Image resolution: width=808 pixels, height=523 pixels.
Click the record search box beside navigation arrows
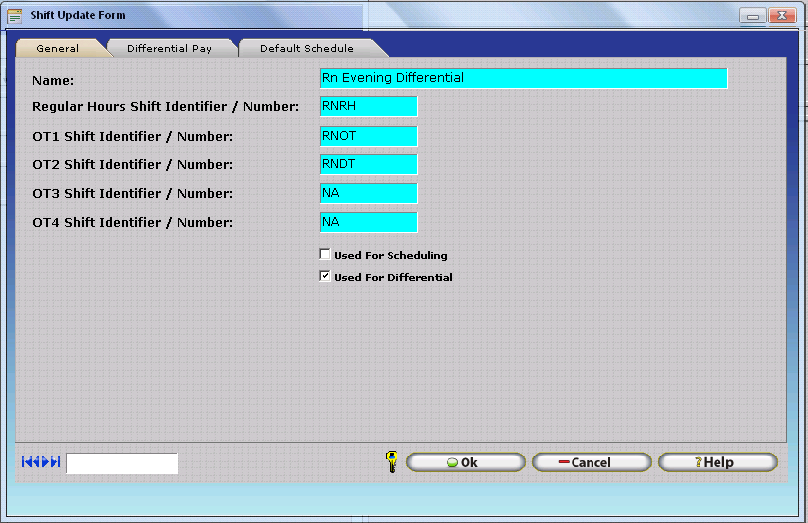click(x=122, y=463)
